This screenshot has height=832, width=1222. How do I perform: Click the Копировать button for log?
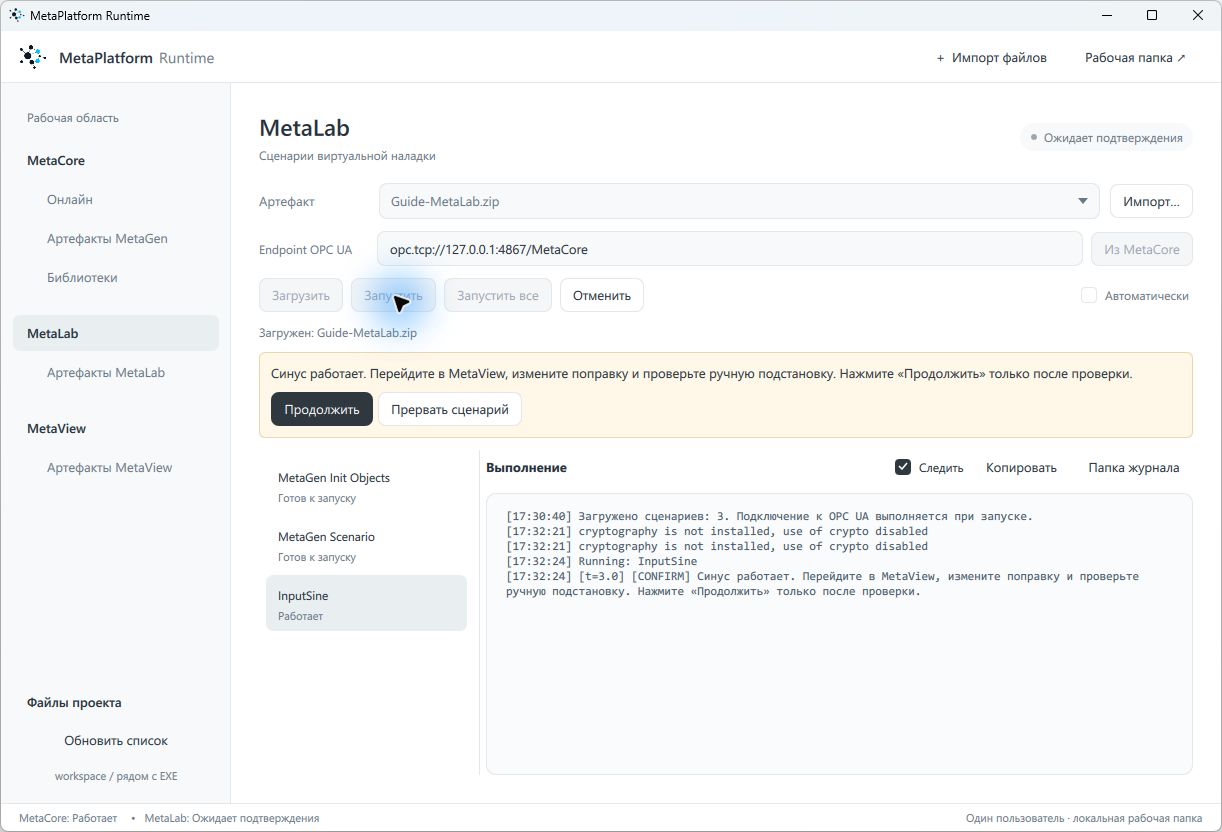(1021, 467)
